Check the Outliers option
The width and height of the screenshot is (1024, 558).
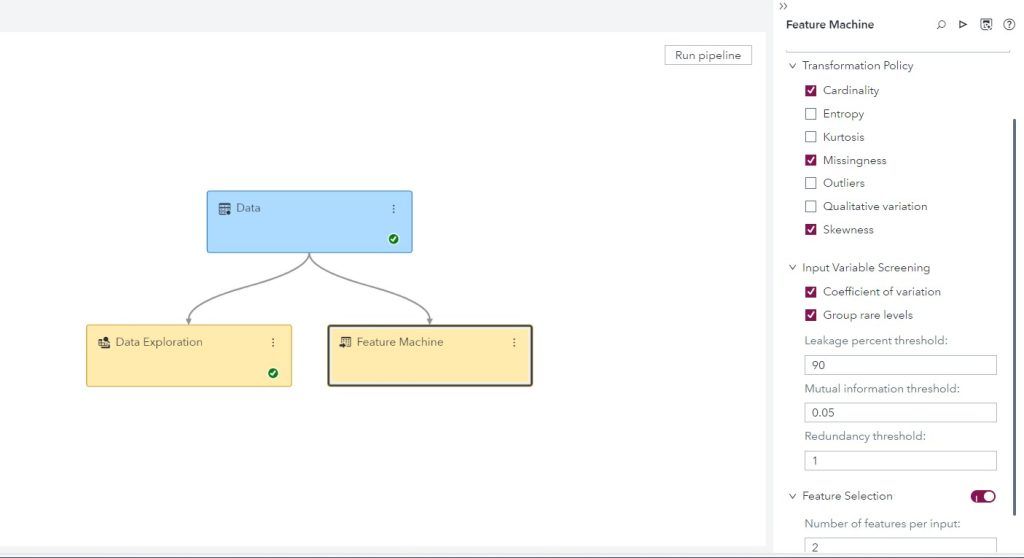(811, 183)
